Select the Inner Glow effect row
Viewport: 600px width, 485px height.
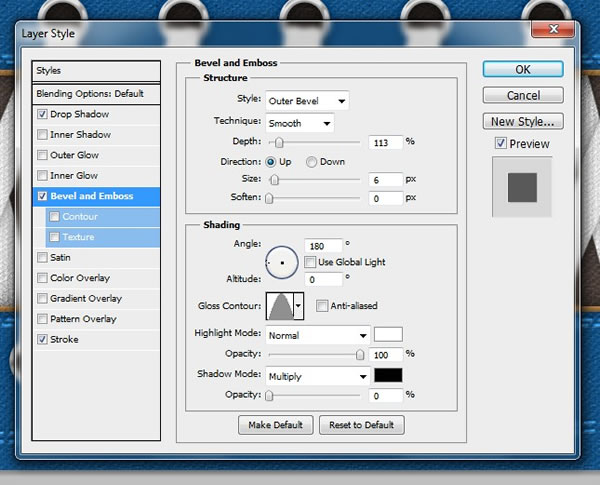(x=96, y=175)
